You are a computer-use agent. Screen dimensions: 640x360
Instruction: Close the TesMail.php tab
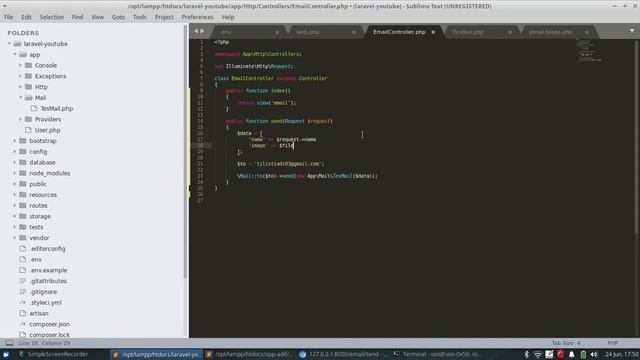pyautogui.click(x=510, y=32)
